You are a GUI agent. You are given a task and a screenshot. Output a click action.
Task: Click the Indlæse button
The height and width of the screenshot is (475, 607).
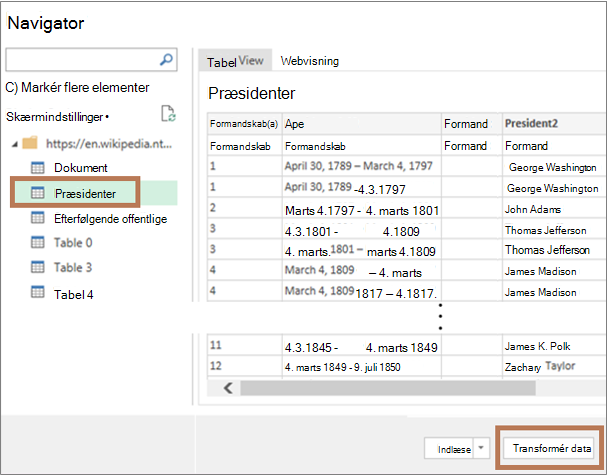pos(449,448)
